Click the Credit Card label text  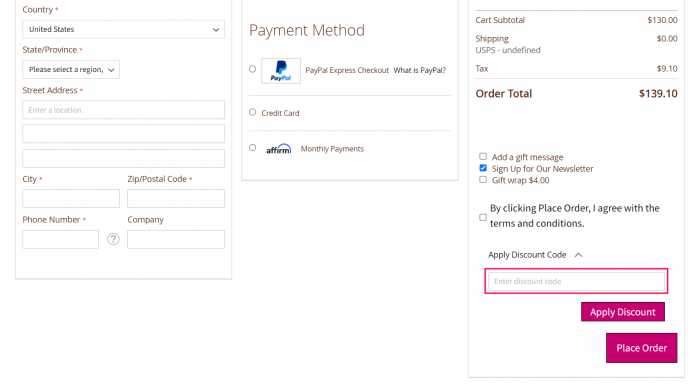pyautogui.click(x=280, y=113)
